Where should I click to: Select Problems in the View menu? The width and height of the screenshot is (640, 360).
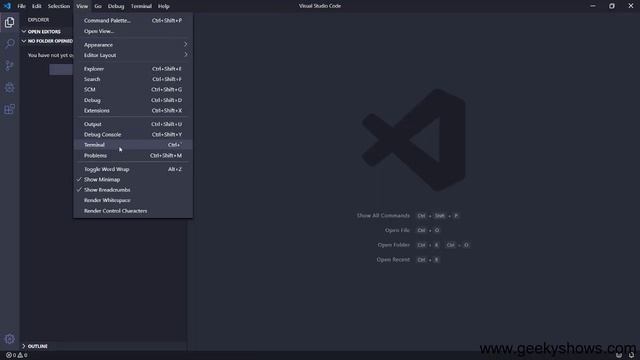(x=133, y=156)
